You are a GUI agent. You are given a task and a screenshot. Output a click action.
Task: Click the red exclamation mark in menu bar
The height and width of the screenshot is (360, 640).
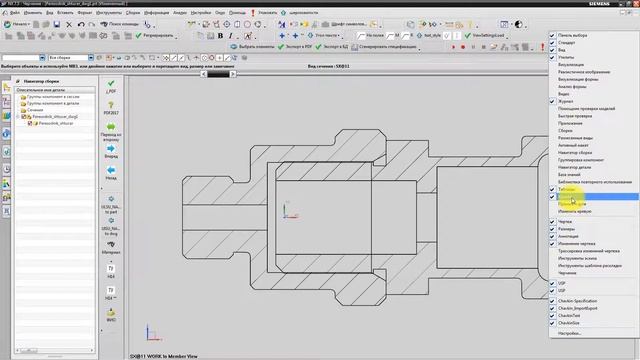tap(253, 13)
